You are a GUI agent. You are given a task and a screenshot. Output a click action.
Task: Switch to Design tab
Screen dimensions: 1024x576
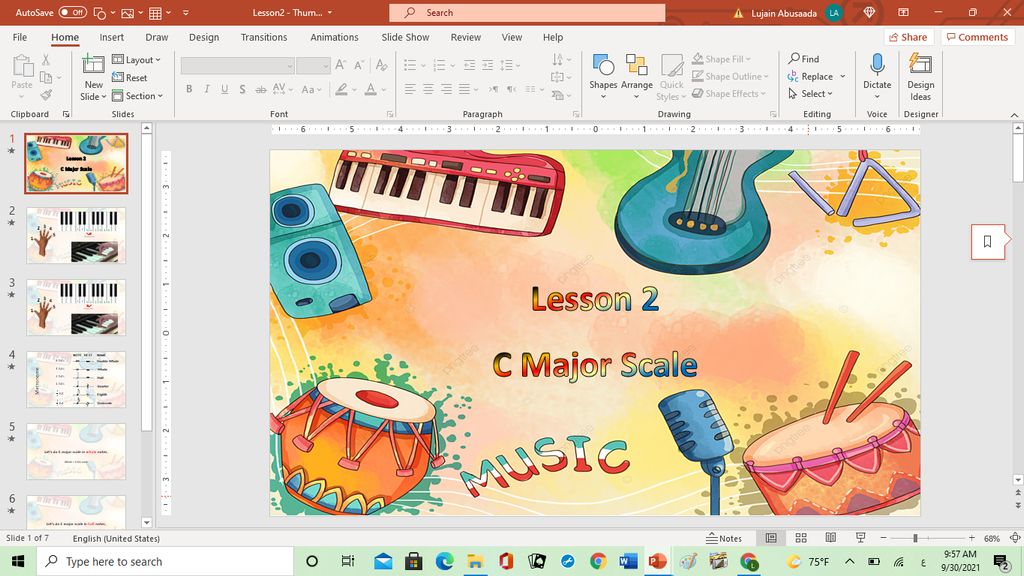204,37
